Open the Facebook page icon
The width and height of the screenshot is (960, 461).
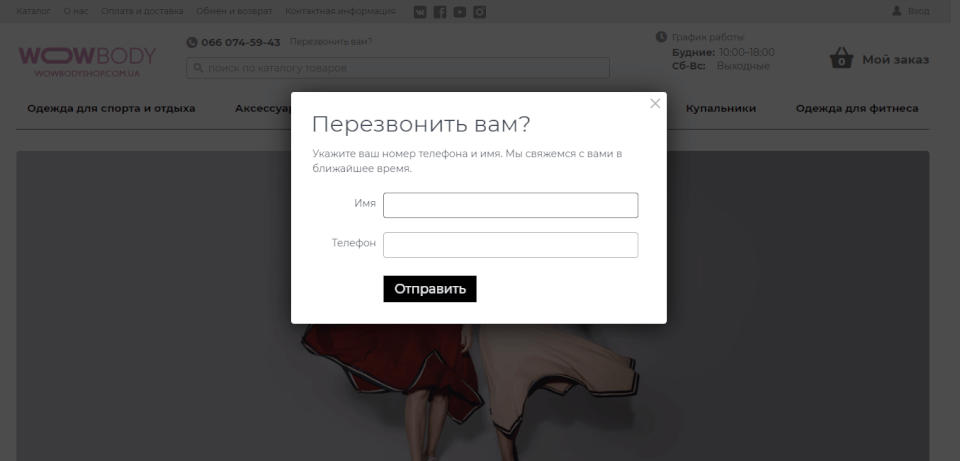[x=440, y=12]
